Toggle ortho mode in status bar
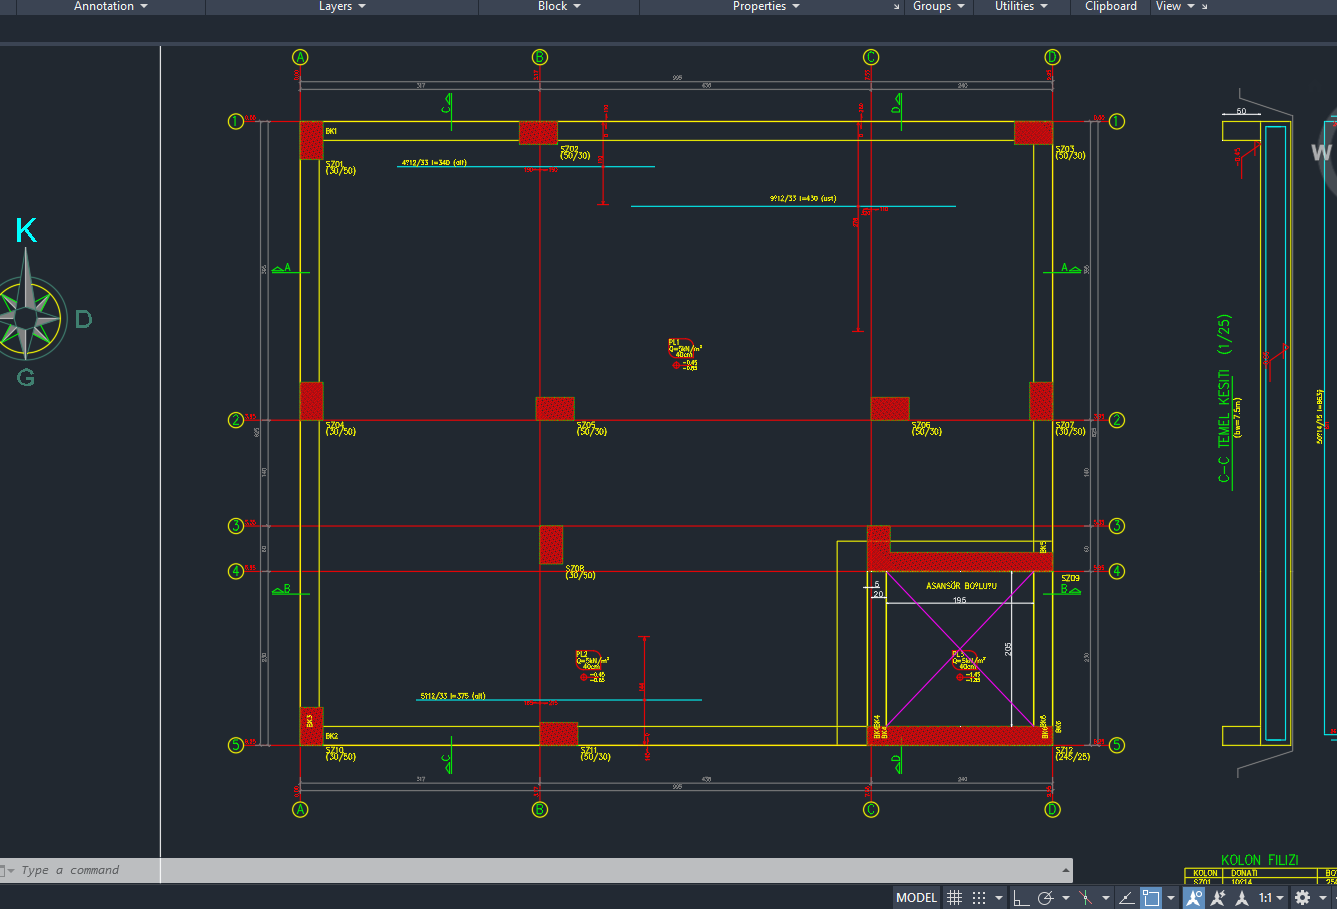Image resolution: width=1337 pixels, height=909 pixels. 1021,898
